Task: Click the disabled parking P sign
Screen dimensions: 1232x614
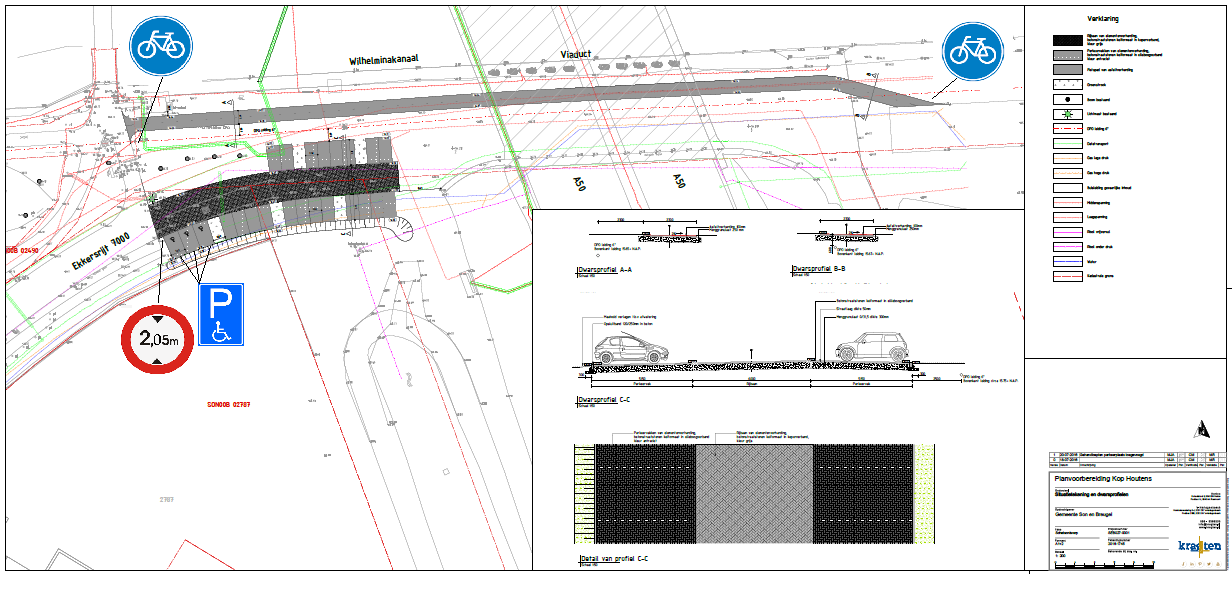Action: [x=221, y=315]
